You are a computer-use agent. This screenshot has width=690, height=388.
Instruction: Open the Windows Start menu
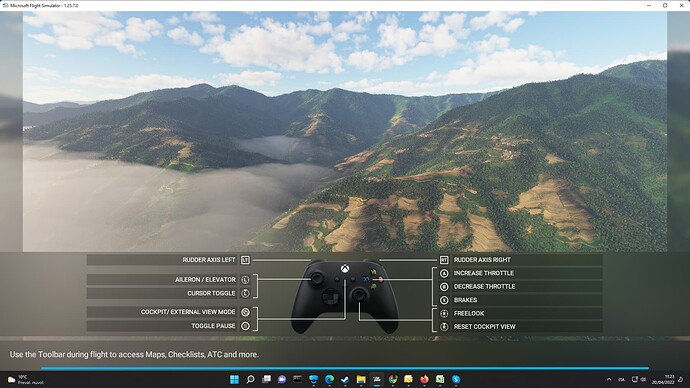click(234, 379)
